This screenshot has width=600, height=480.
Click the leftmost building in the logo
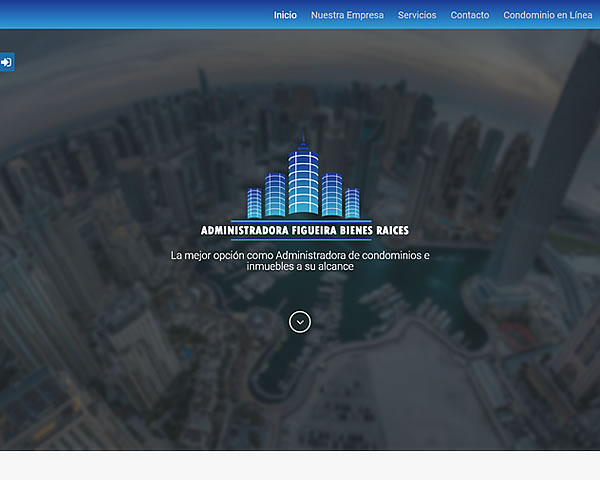coord(254,200)
